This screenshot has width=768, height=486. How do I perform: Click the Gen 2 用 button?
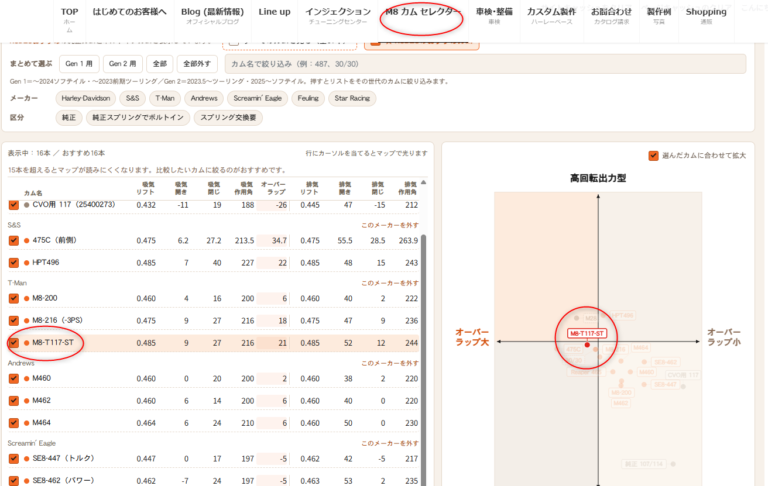tap(122, 64)
